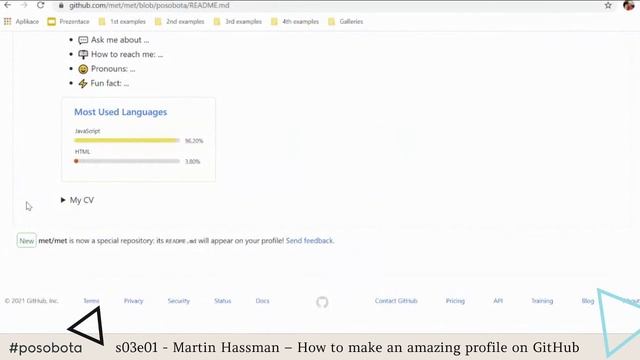The image size is (640, 360).
Task: Expand the My CV disclosure triangle
Action: click(x=63, y=200)
